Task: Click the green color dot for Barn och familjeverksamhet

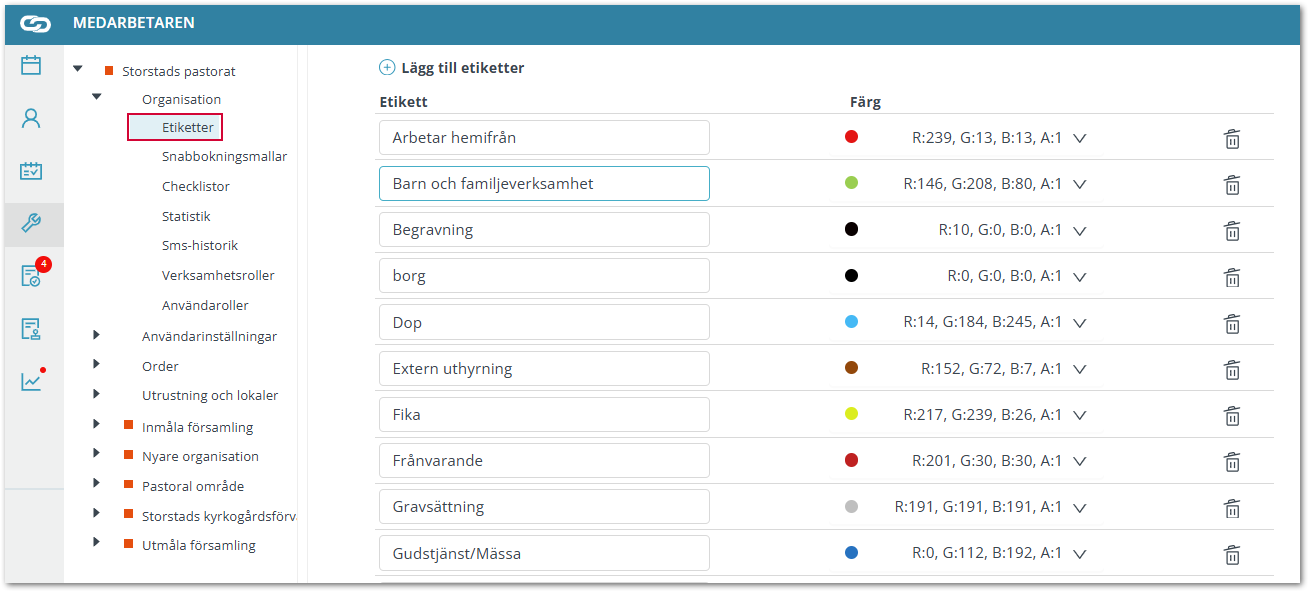Action: point(851,183)
